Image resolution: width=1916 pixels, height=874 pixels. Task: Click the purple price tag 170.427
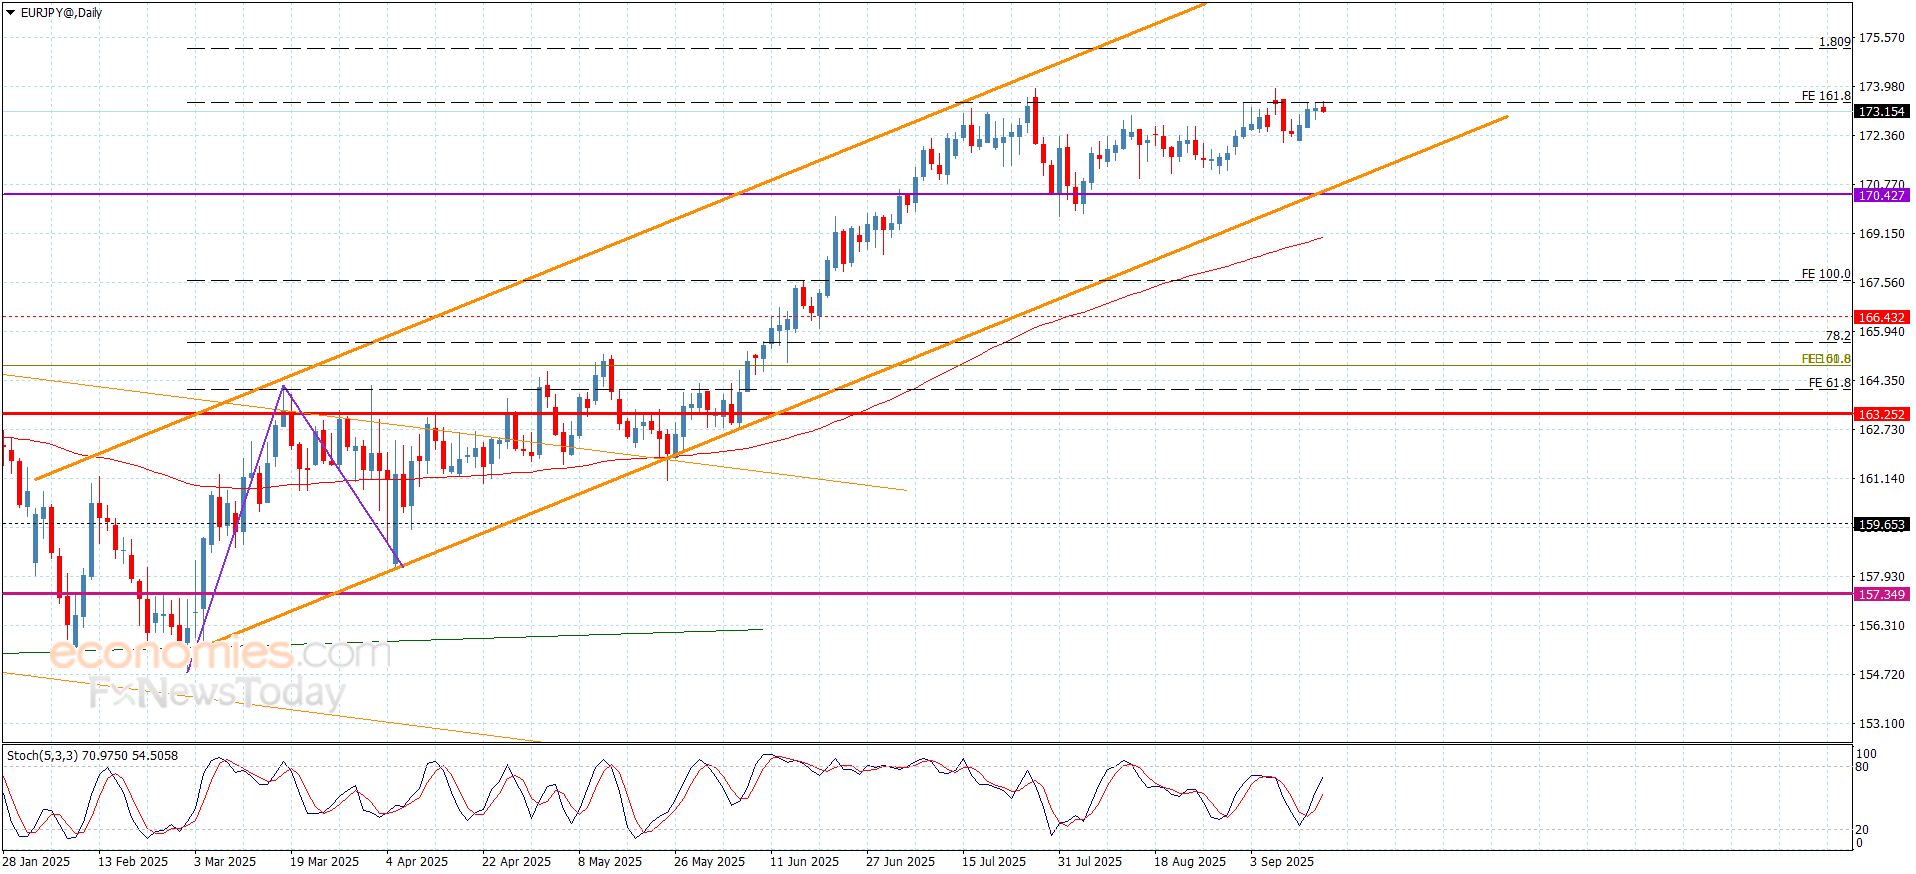coord(1881,196)
